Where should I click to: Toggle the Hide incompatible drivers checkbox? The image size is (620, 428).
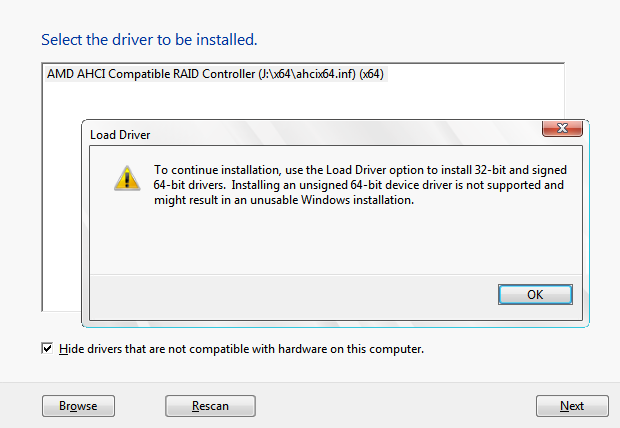47,349
